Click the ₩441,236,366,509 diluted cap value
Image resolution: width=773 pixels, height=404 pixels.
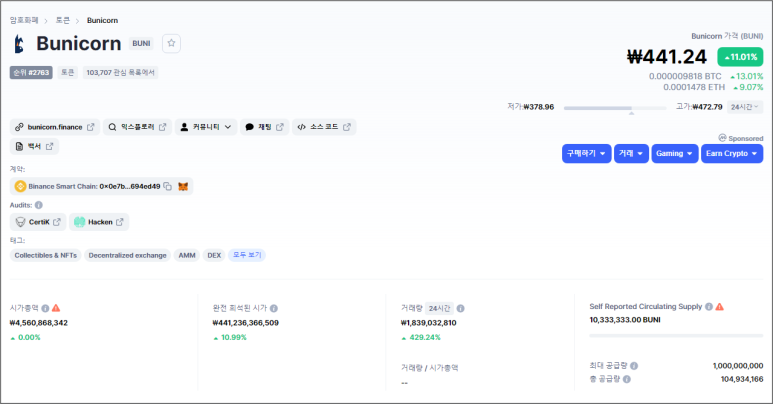pos(246,323)
